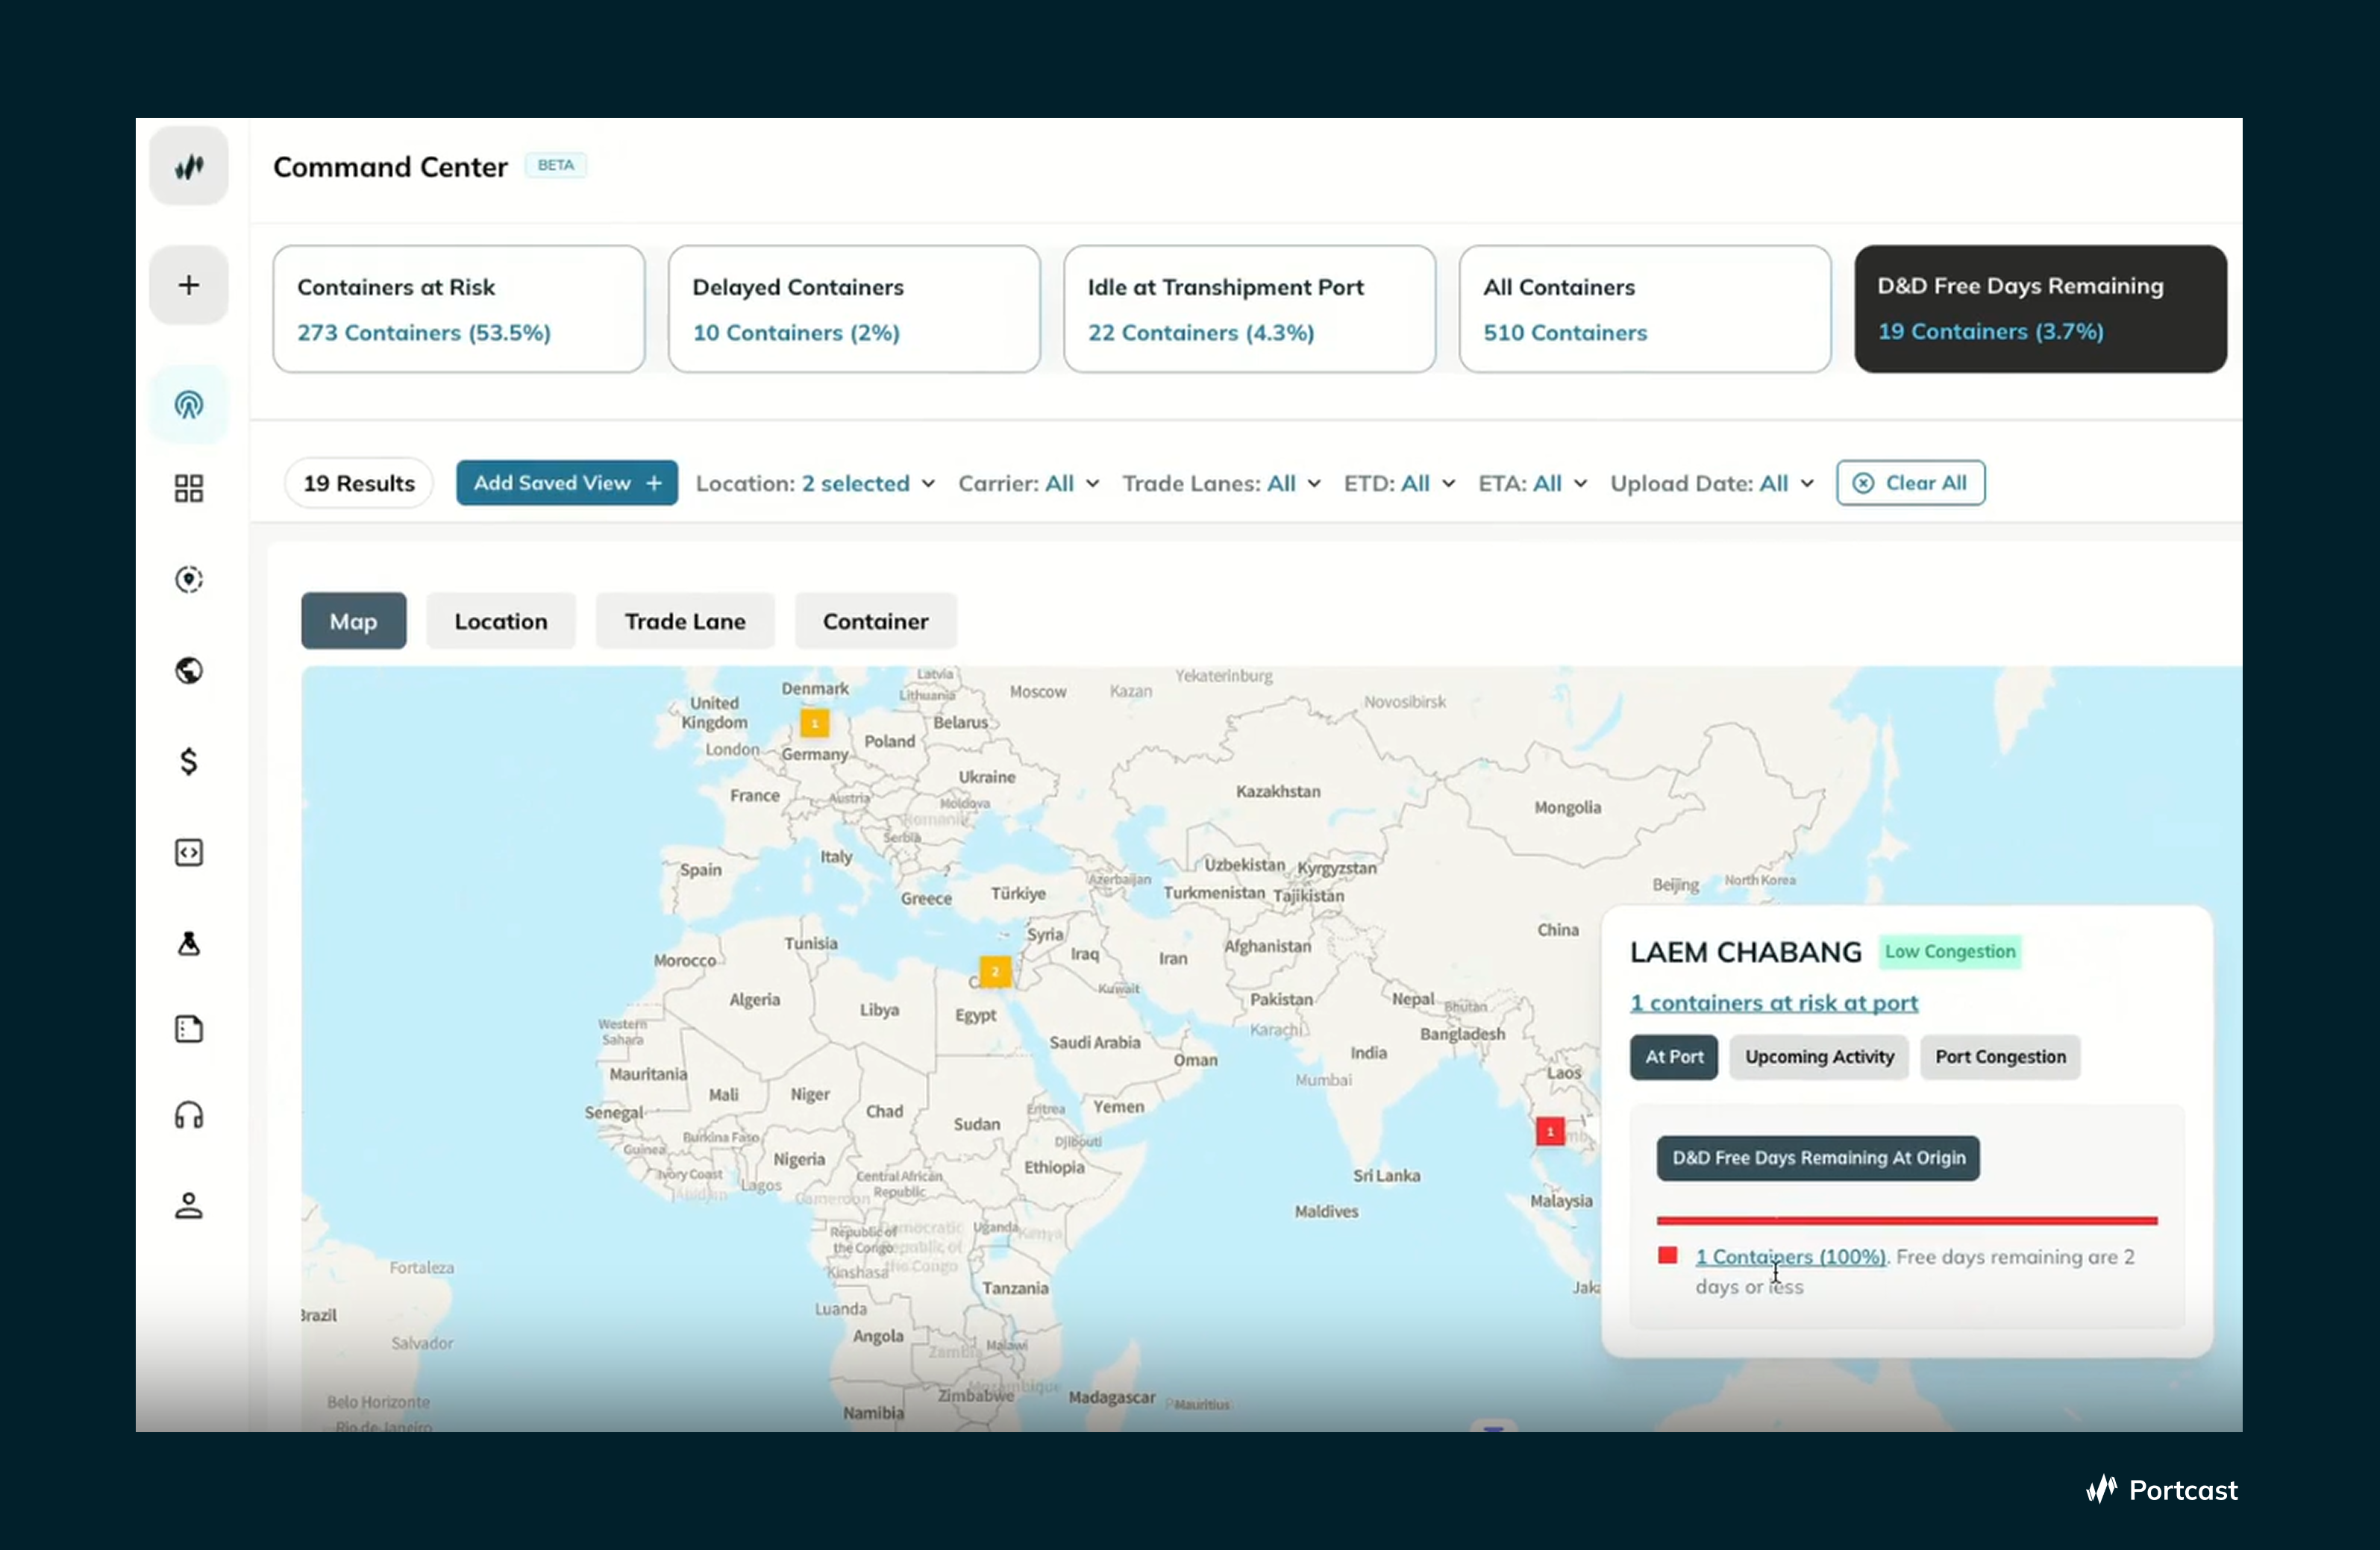Image resolution: width=2380 pixels, height=1550 pixels.
Task: Open the global map globe icon in sidebar
Action: [x=189, y=670]
